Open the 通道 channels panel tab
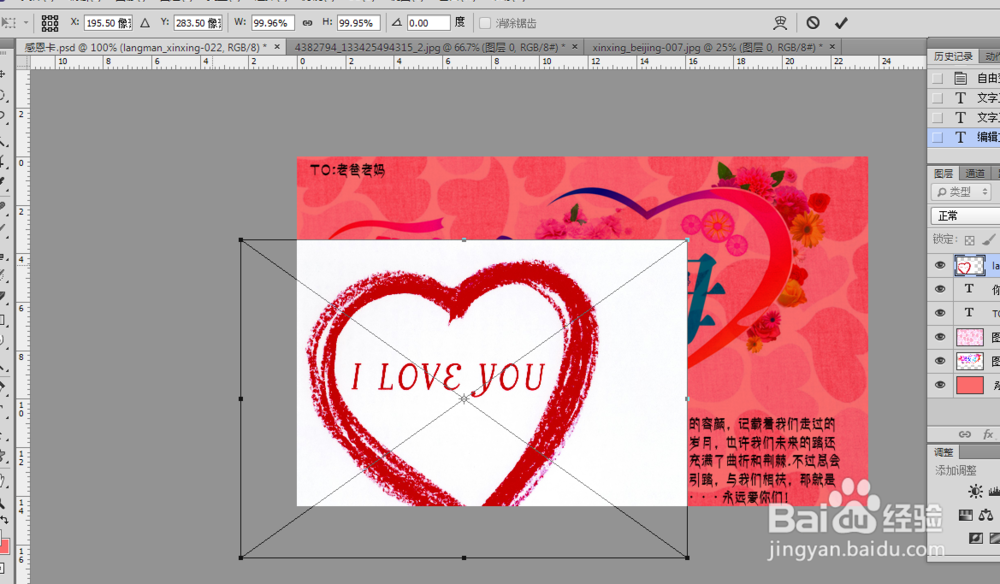1000x584 pixels. click(974, 173)
